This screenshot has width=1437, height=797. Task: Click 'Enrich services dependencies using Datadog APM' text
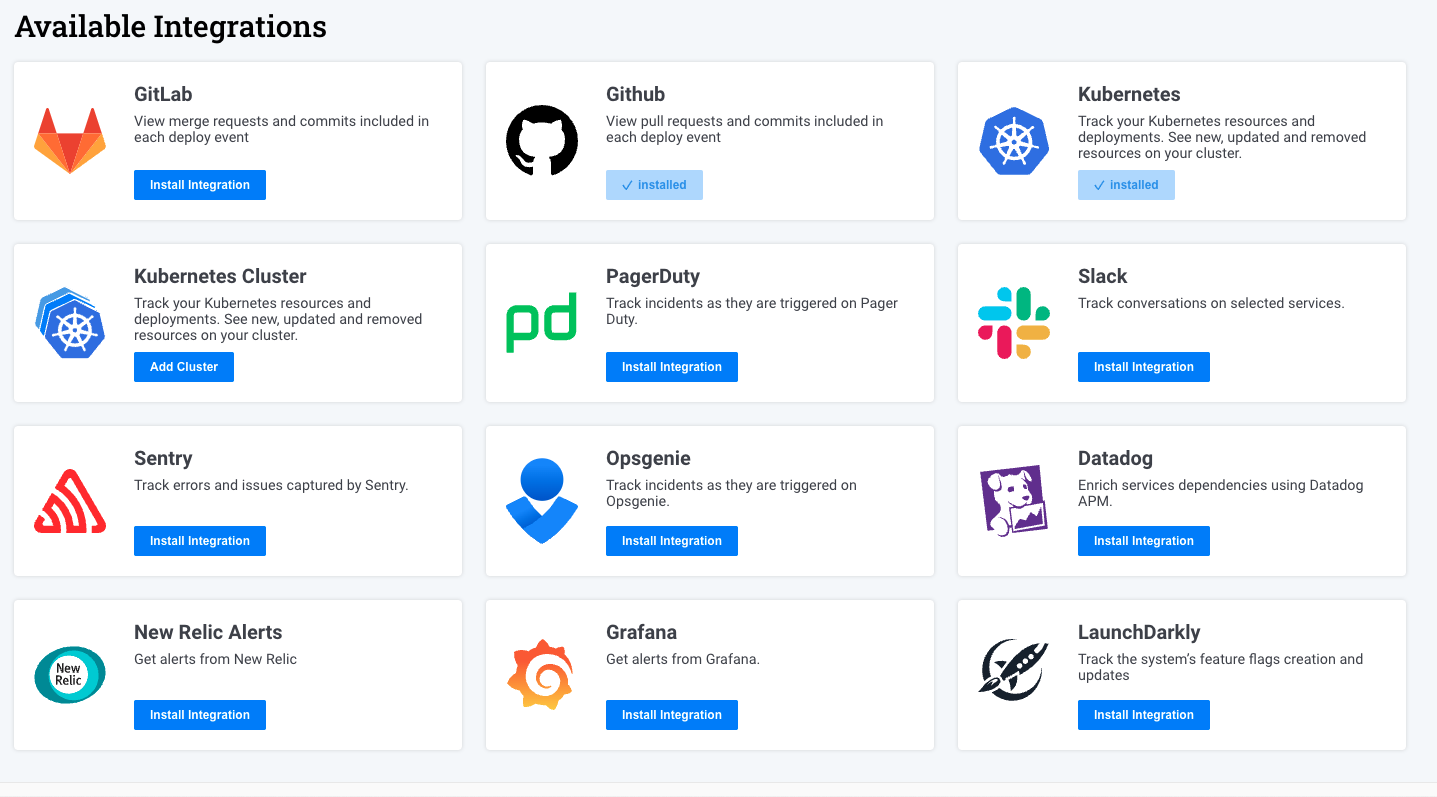click(x=1220, y=493)
